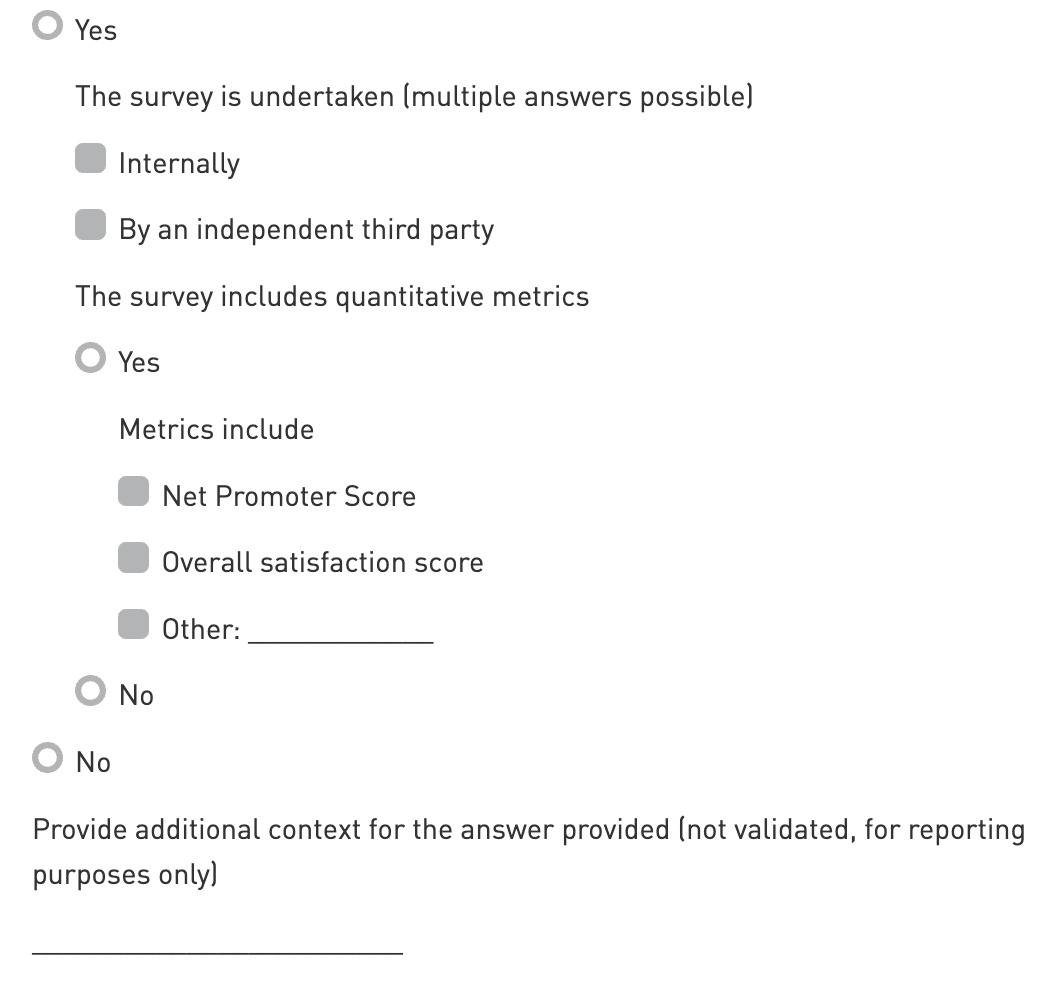
Task: Choose Yes for quantitative metrics
Action: pos(91,359)
